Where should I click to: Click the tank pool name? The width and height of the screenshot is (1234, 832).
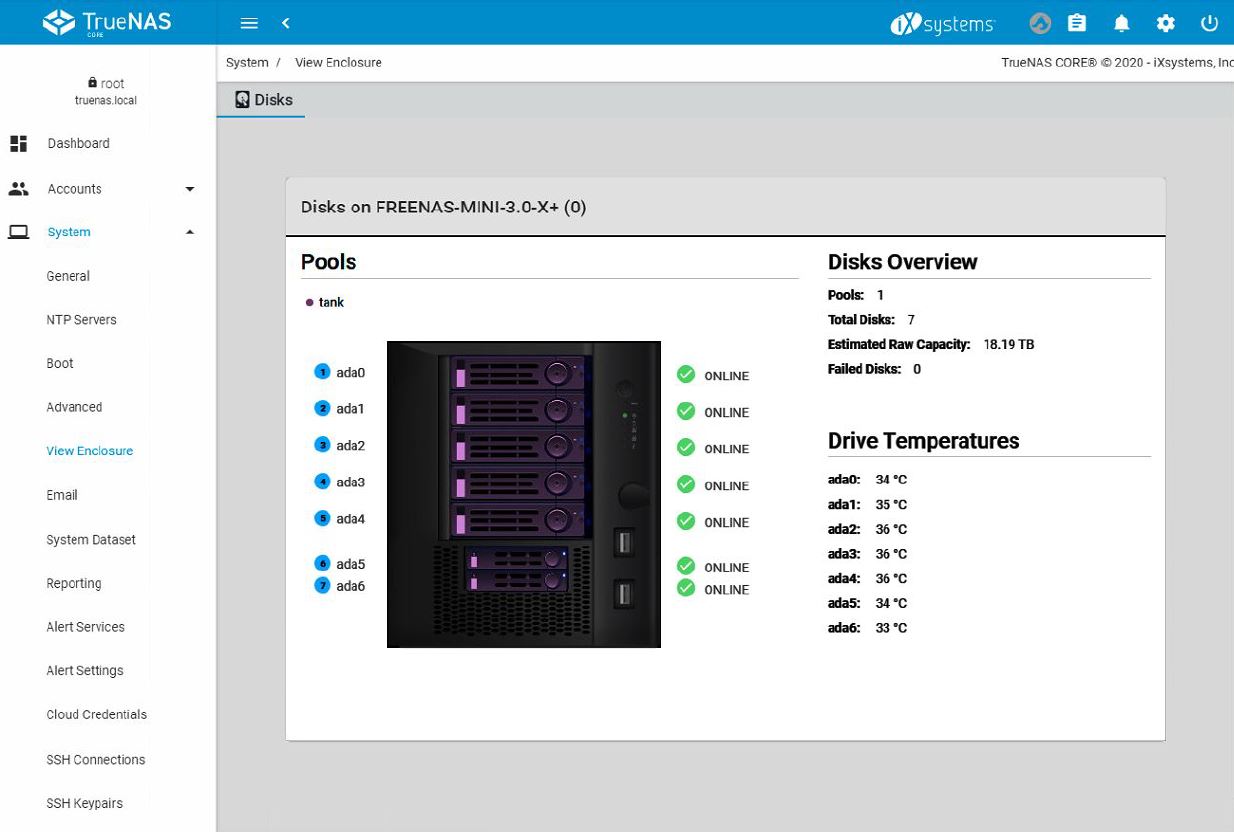[331, 302]
